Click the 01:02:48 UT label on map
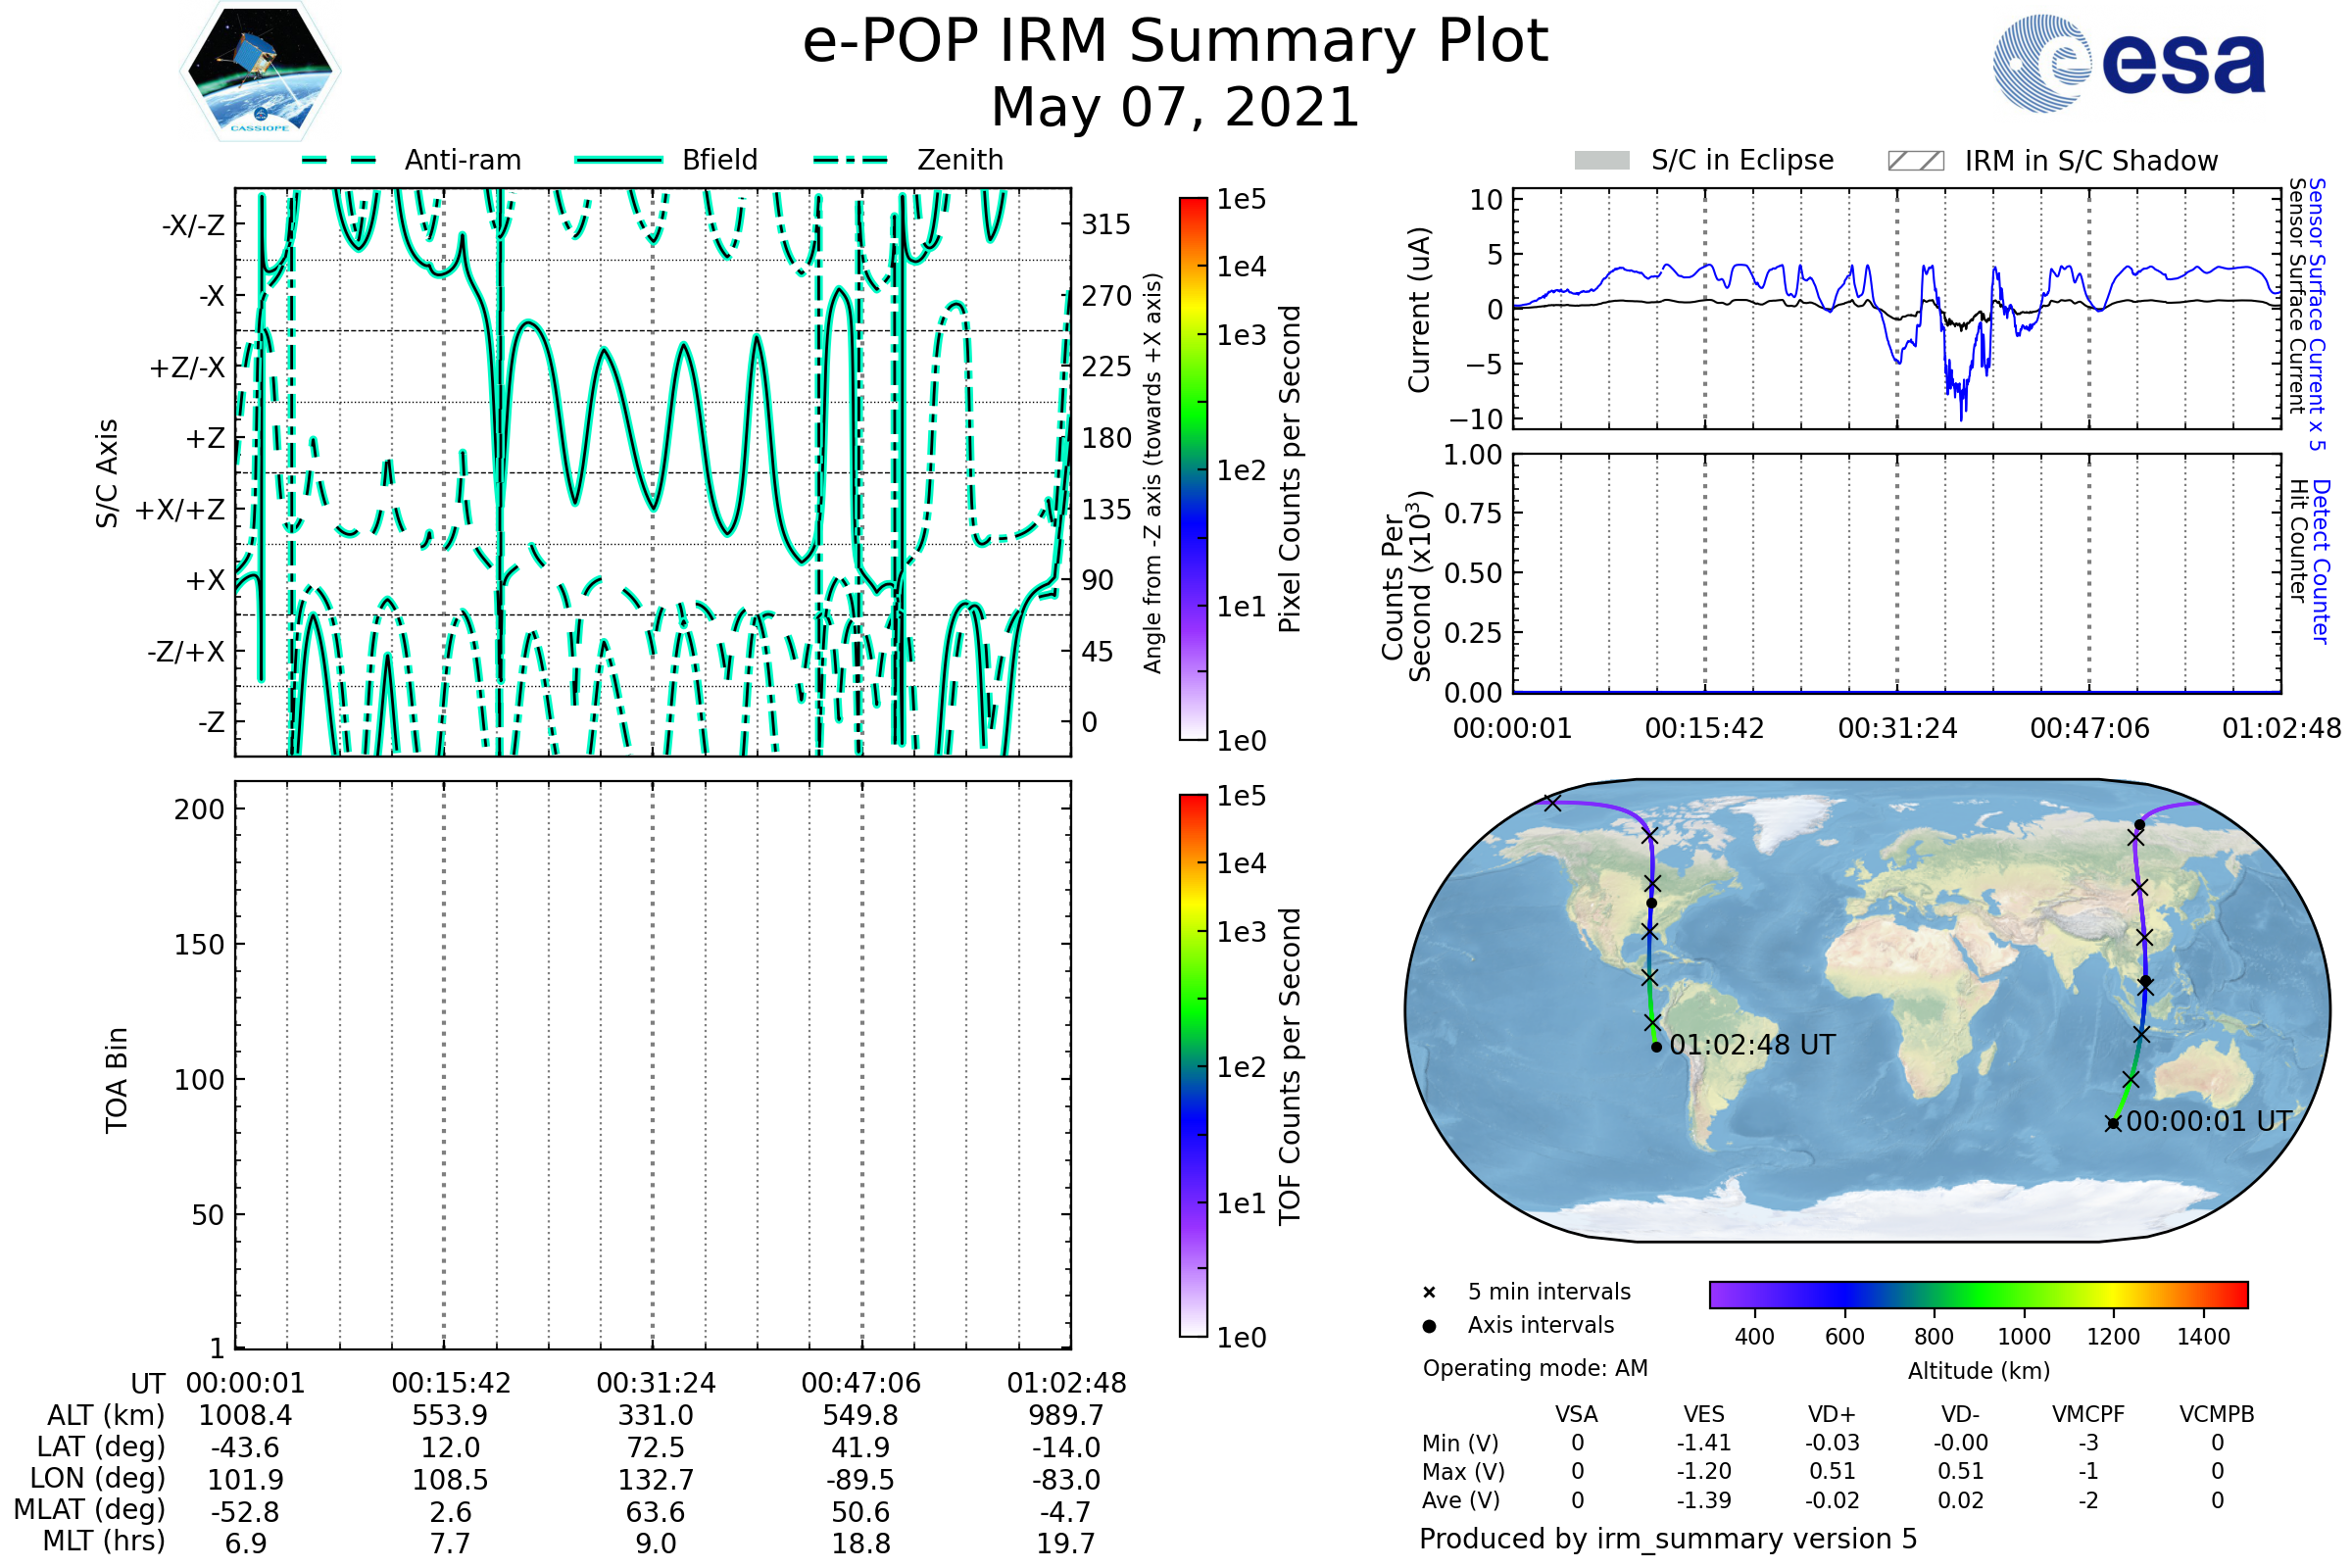 tap(1752, 1045)
